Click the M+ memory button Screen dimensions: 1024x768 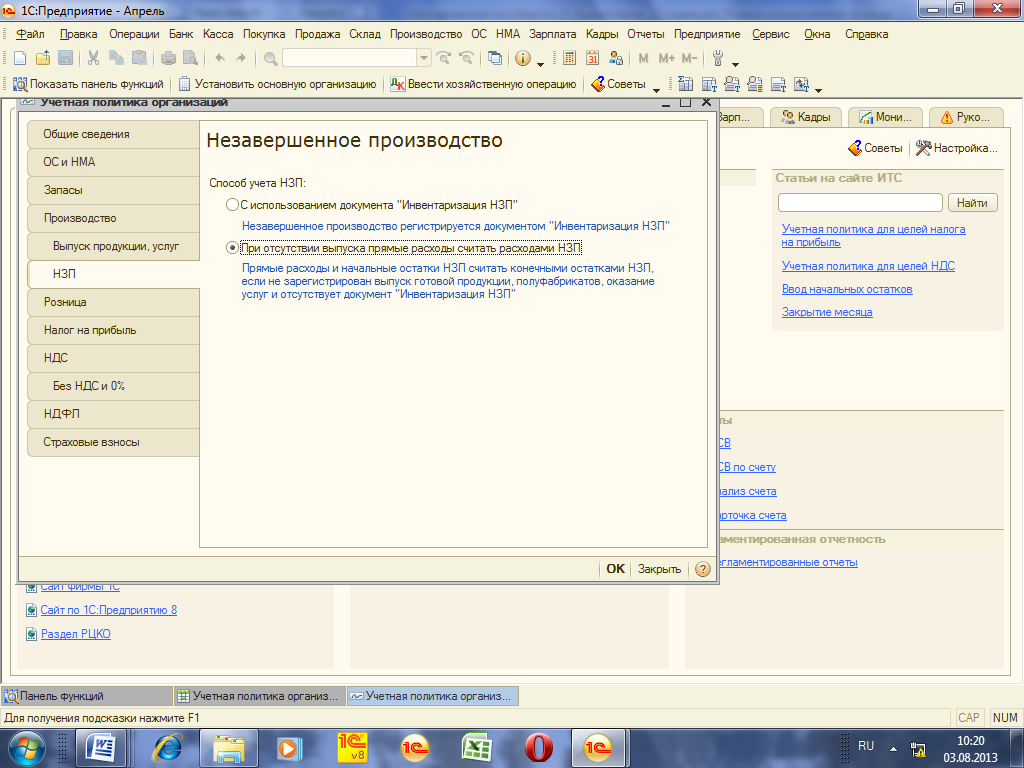tap(666, 58)
